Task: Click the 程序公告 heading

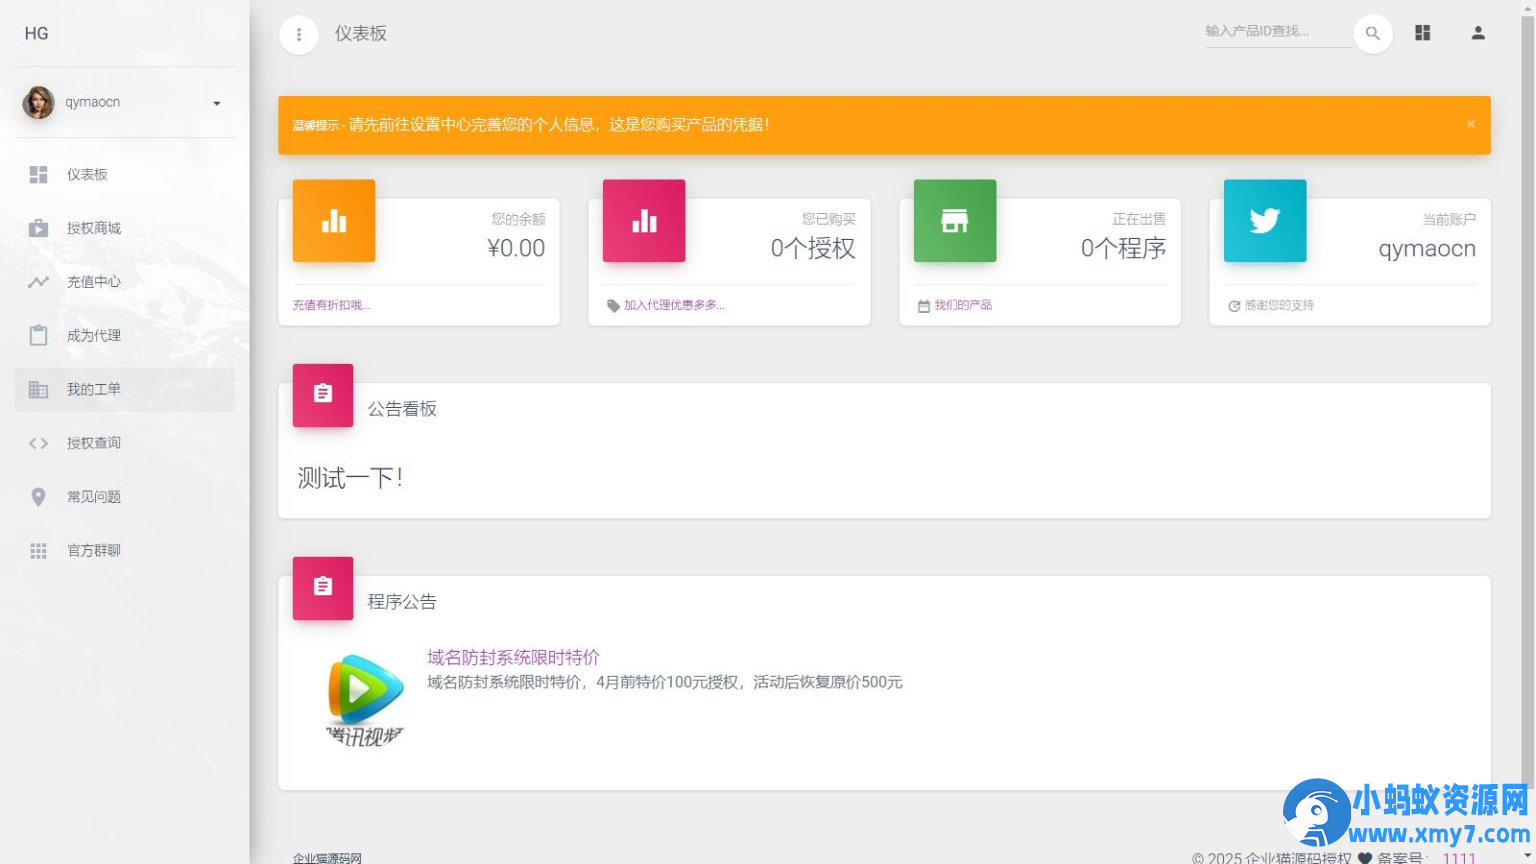Action: tap(402, 602)
